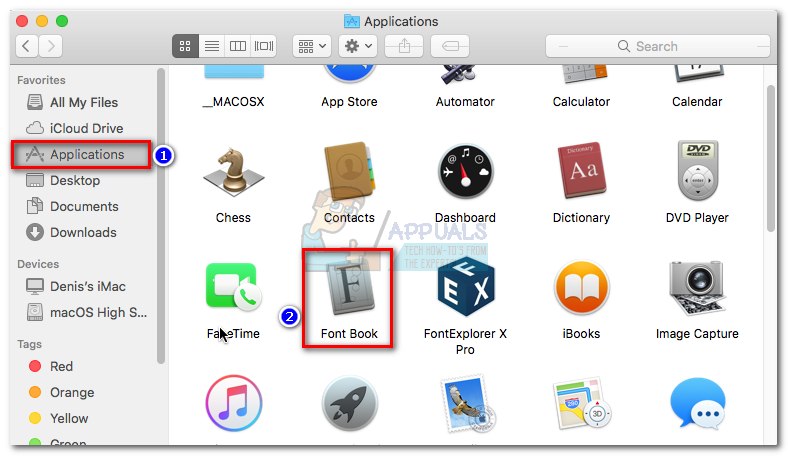Screen dimensions: 788x456
Task: Open the FaceTime app
Action: pos(234,287)
